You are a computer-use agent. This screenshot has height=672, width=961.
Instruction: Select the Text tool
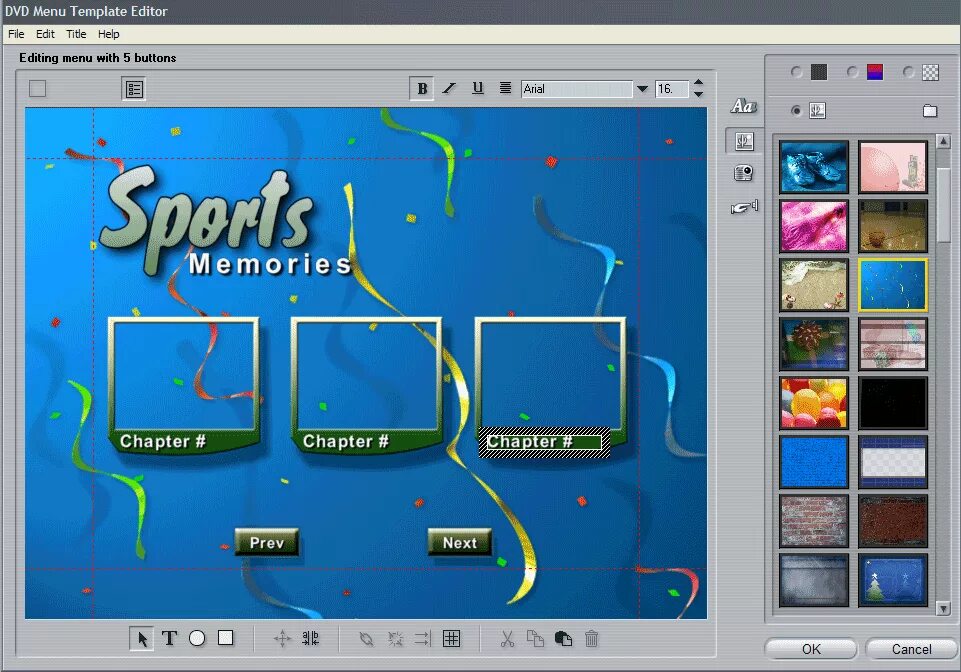point(169,638)
